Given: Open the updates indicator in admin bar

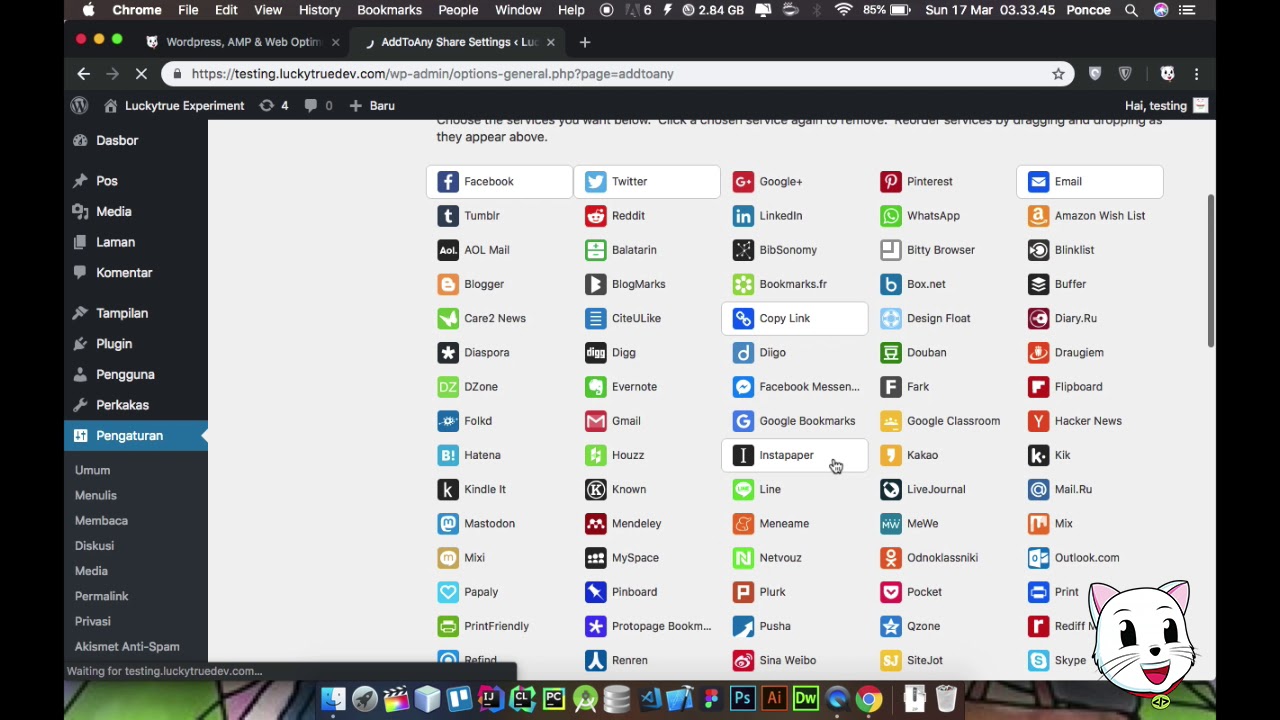Looking at the screenshot, I should [273, 106].
